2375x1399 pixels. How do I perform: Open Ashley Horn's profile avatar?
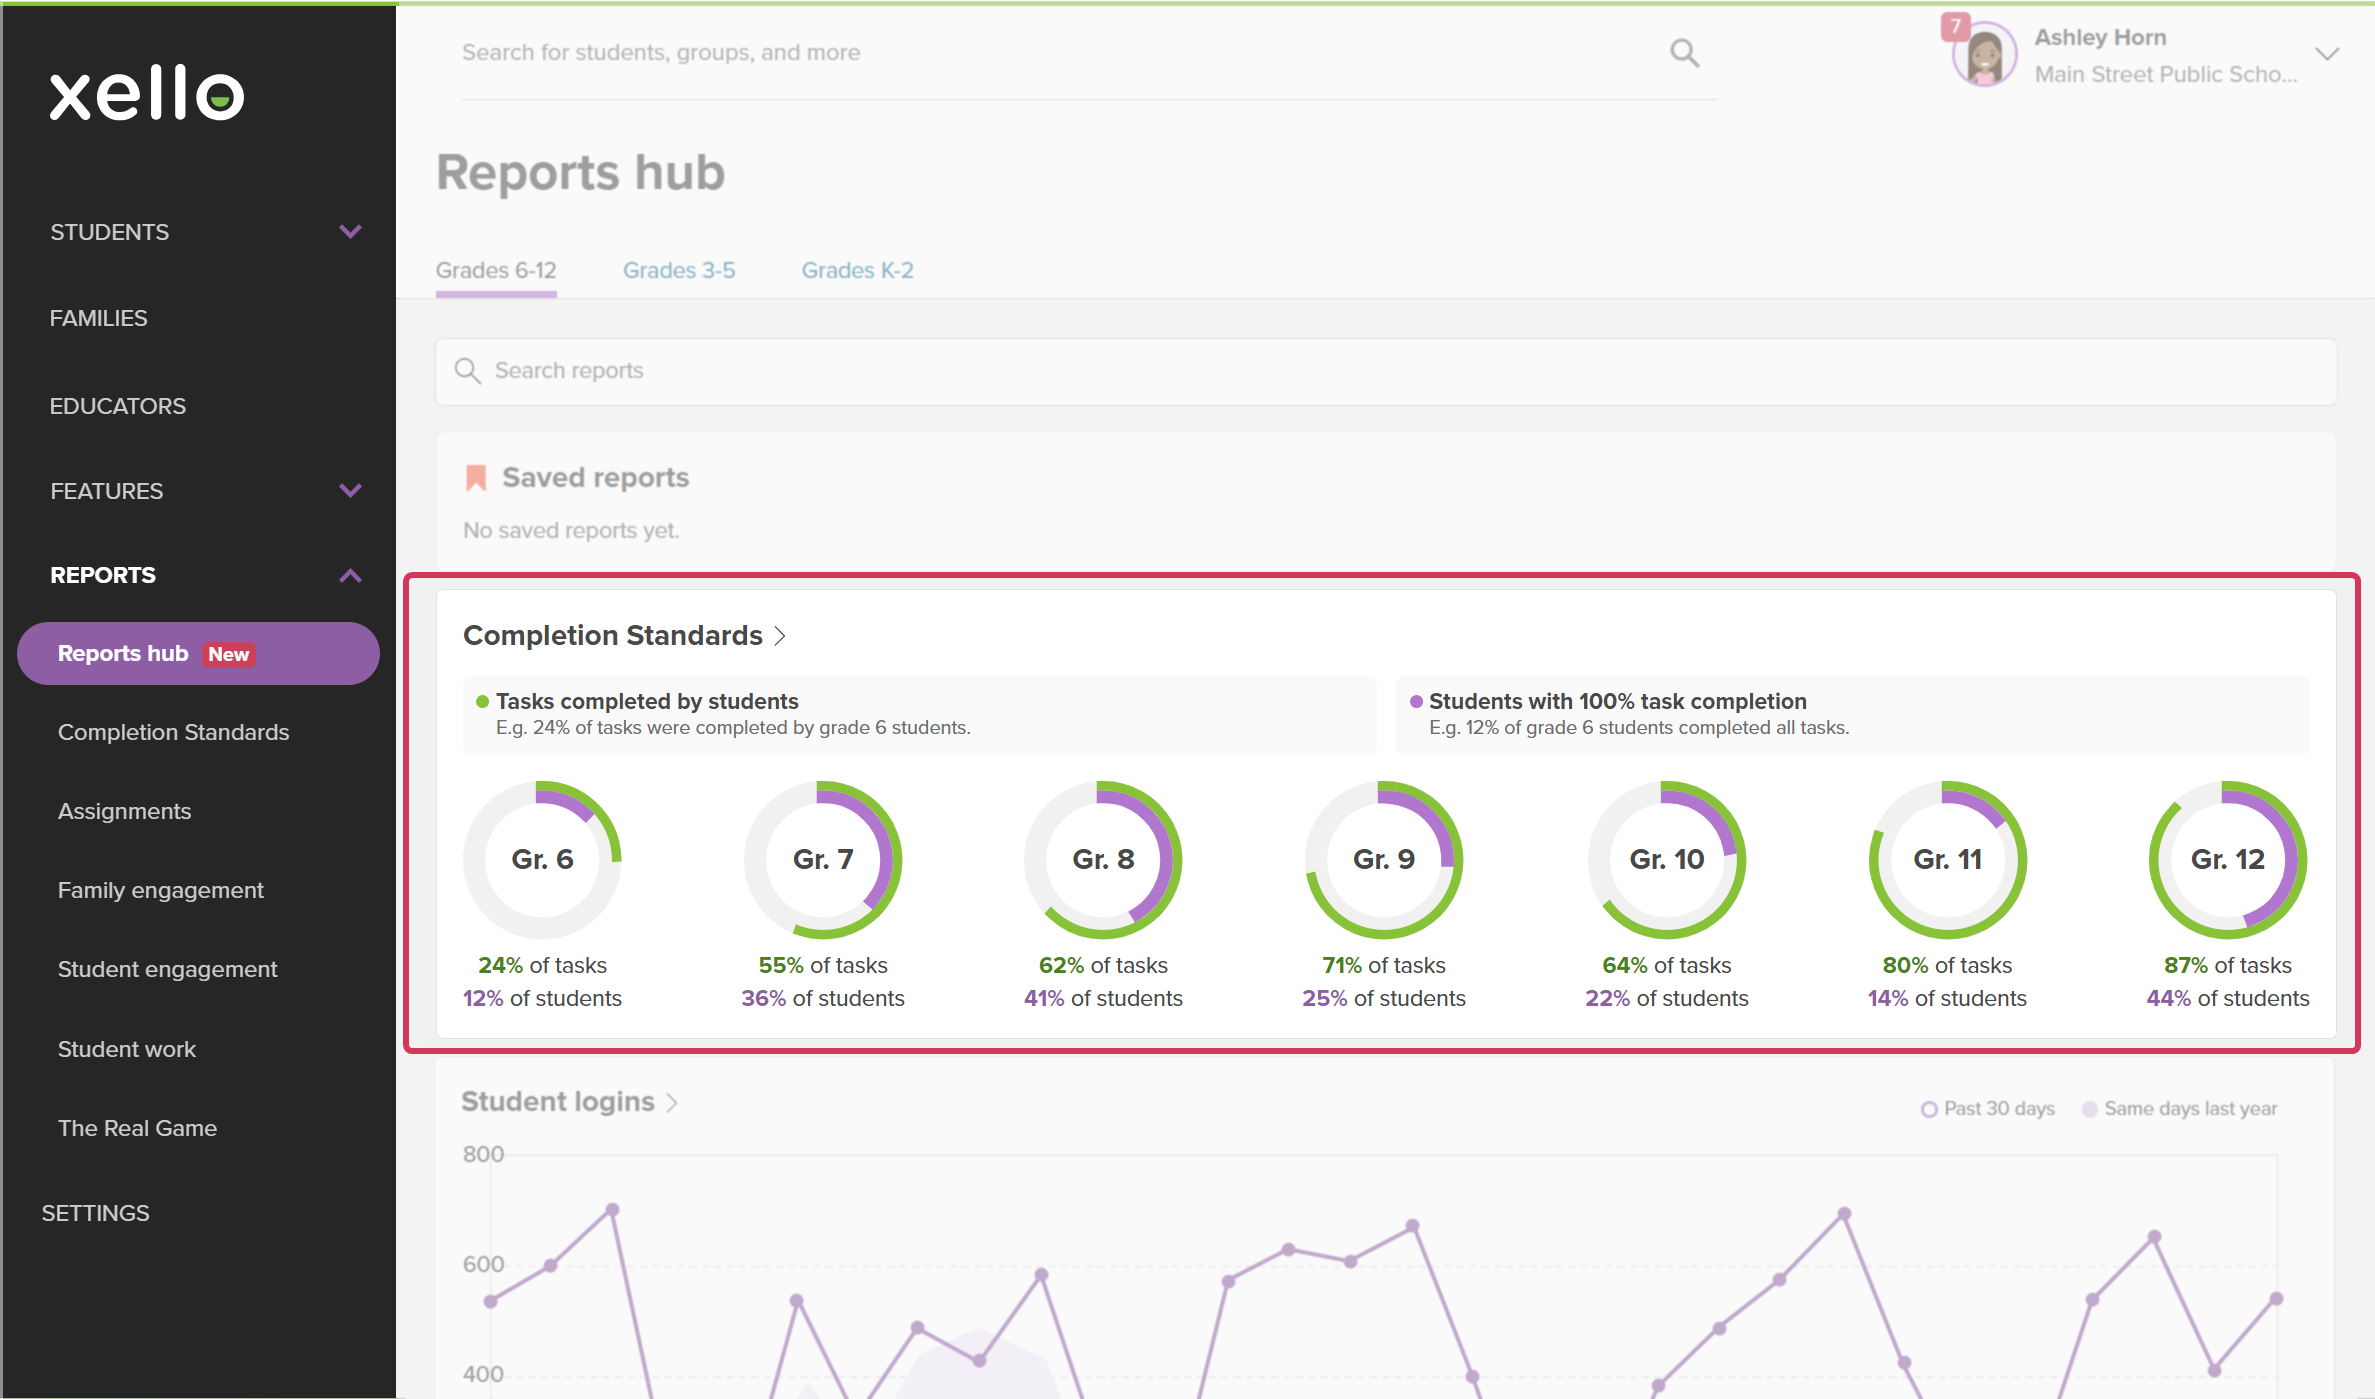(x=1985, y=55)
